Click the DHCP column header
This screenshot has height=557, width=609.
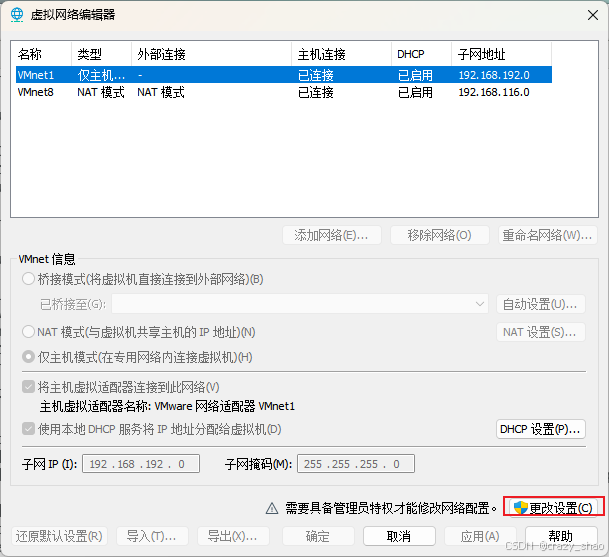point(421,54)
